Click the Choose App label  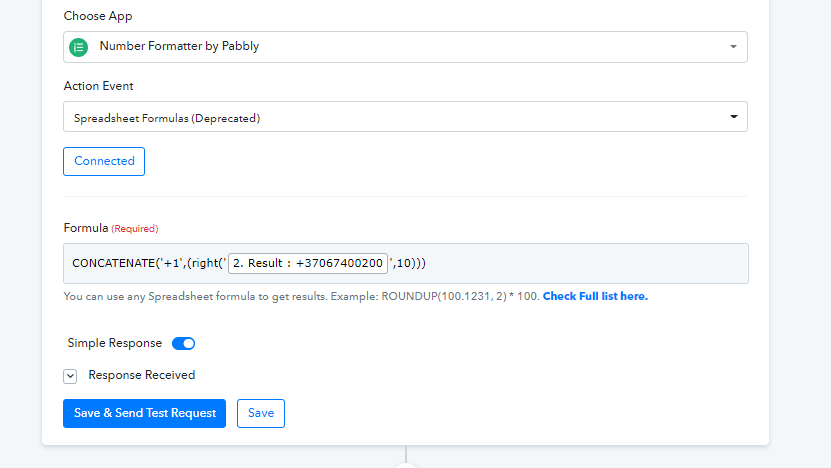98,16
